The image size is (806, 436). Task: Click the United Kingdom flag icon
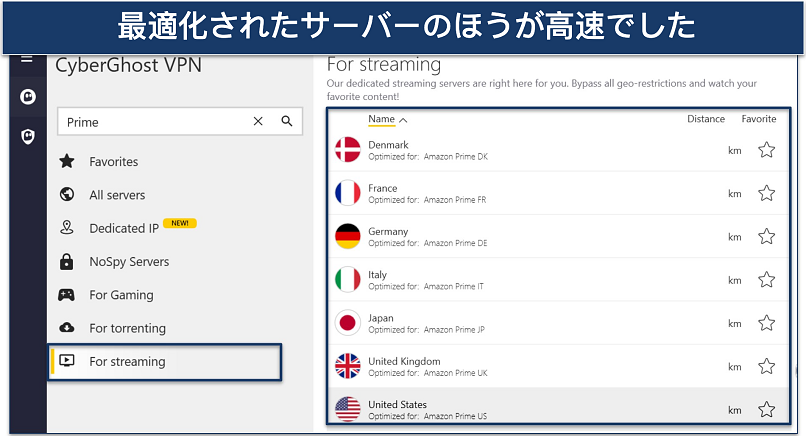tap(347, 366)
